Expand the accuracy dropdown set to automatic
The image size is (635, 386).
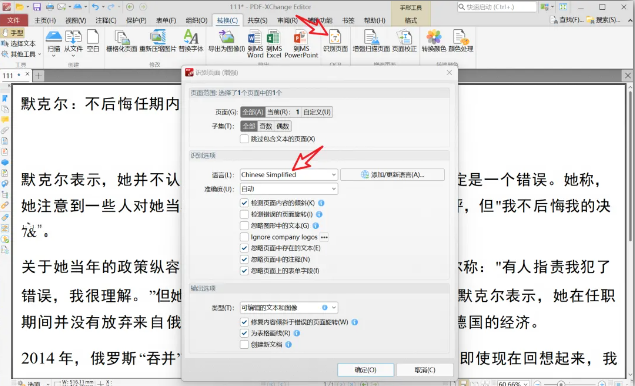click(x=289, y=189)
